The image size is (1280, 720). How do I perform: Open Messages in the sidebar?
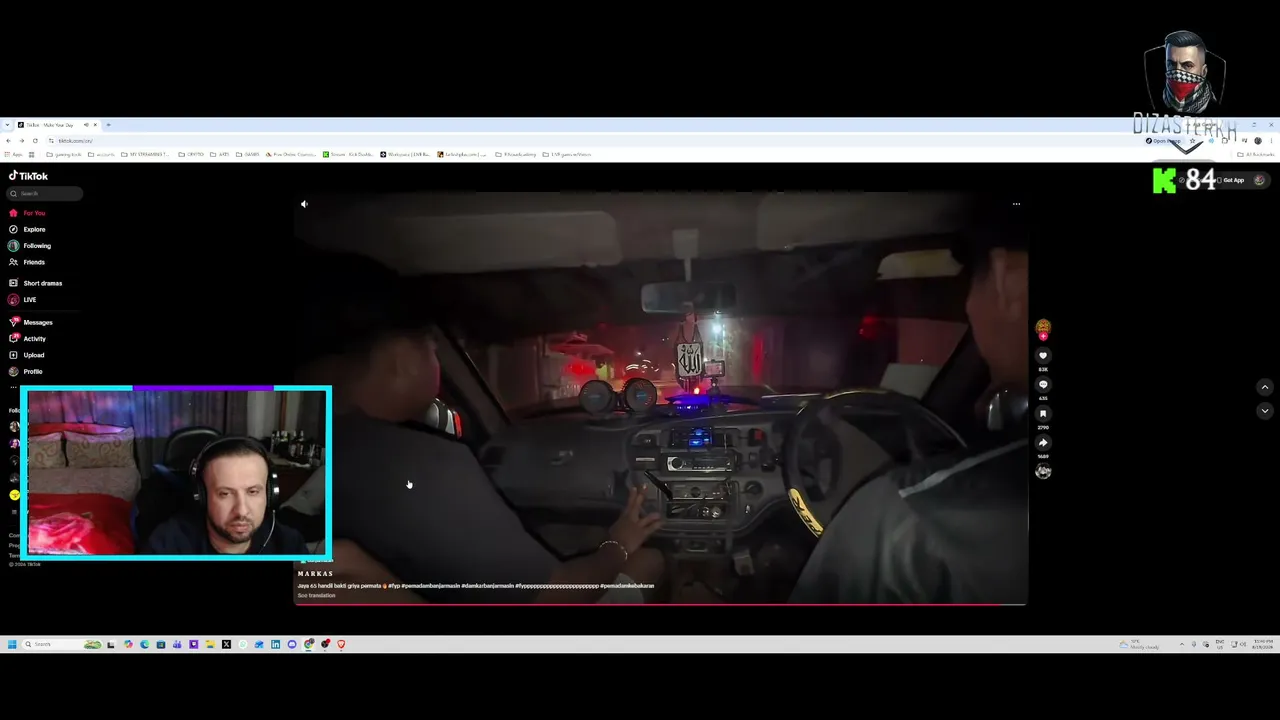(31, 322)
